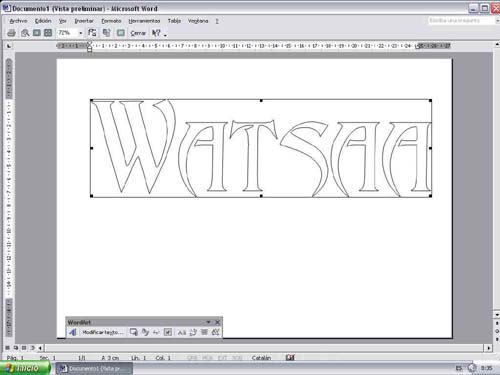Viewport: 500px width, 375px height.
Task: Click the next page double arrow
Action: click(497, 339)
